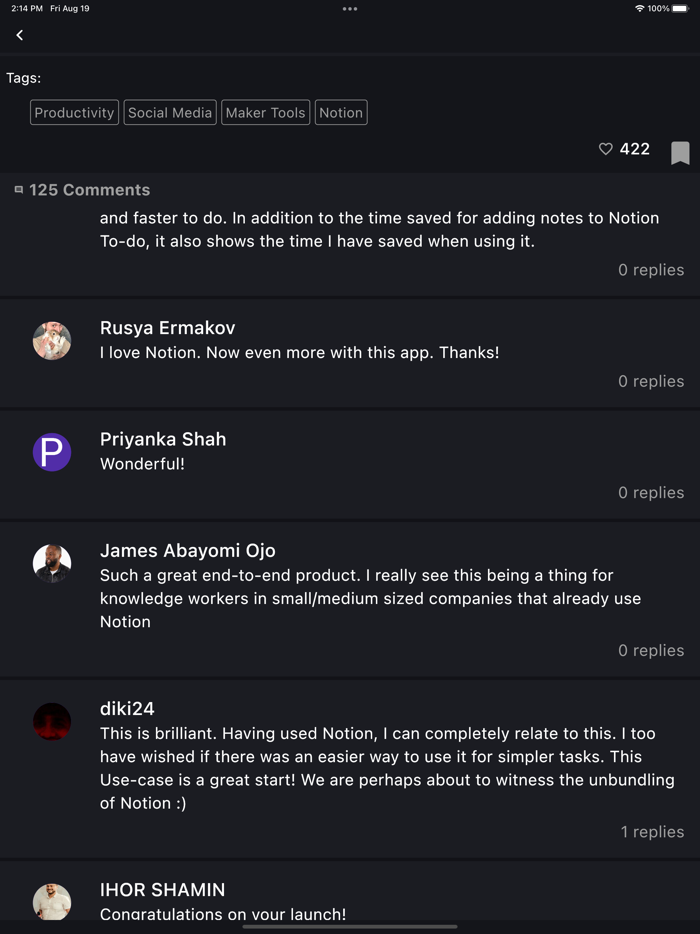Image resolution: width=700 pixels, height=934 pixels.
Task: Tap IHOR SHAMIN's avatar
Action: point(51,901)
